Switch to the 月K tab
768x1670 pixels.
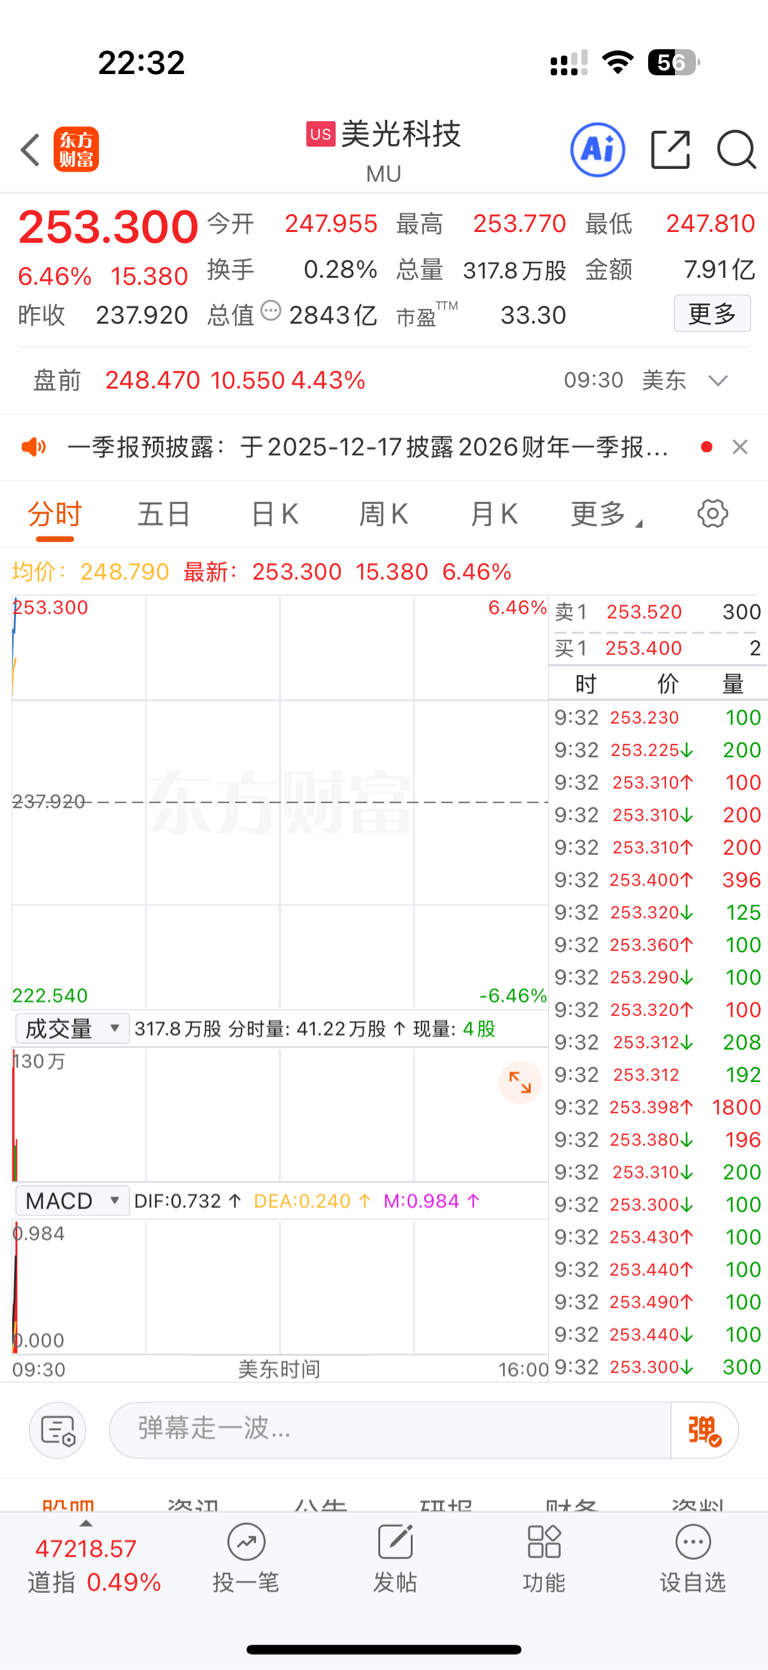point(493,514)
